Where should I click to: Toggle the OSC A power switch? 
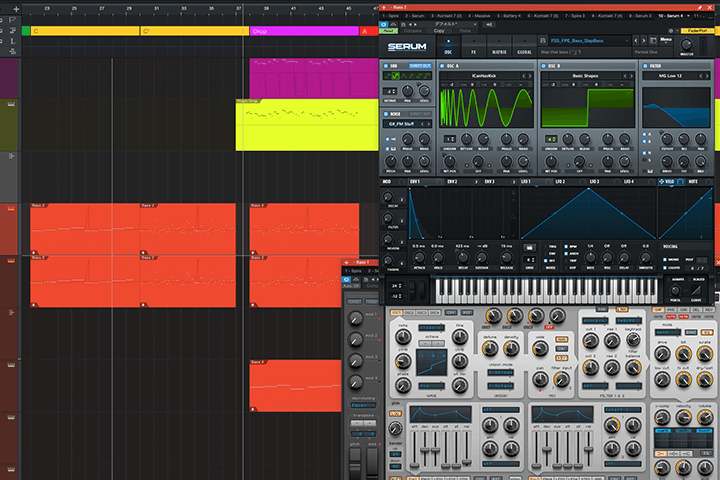[442, 66]
